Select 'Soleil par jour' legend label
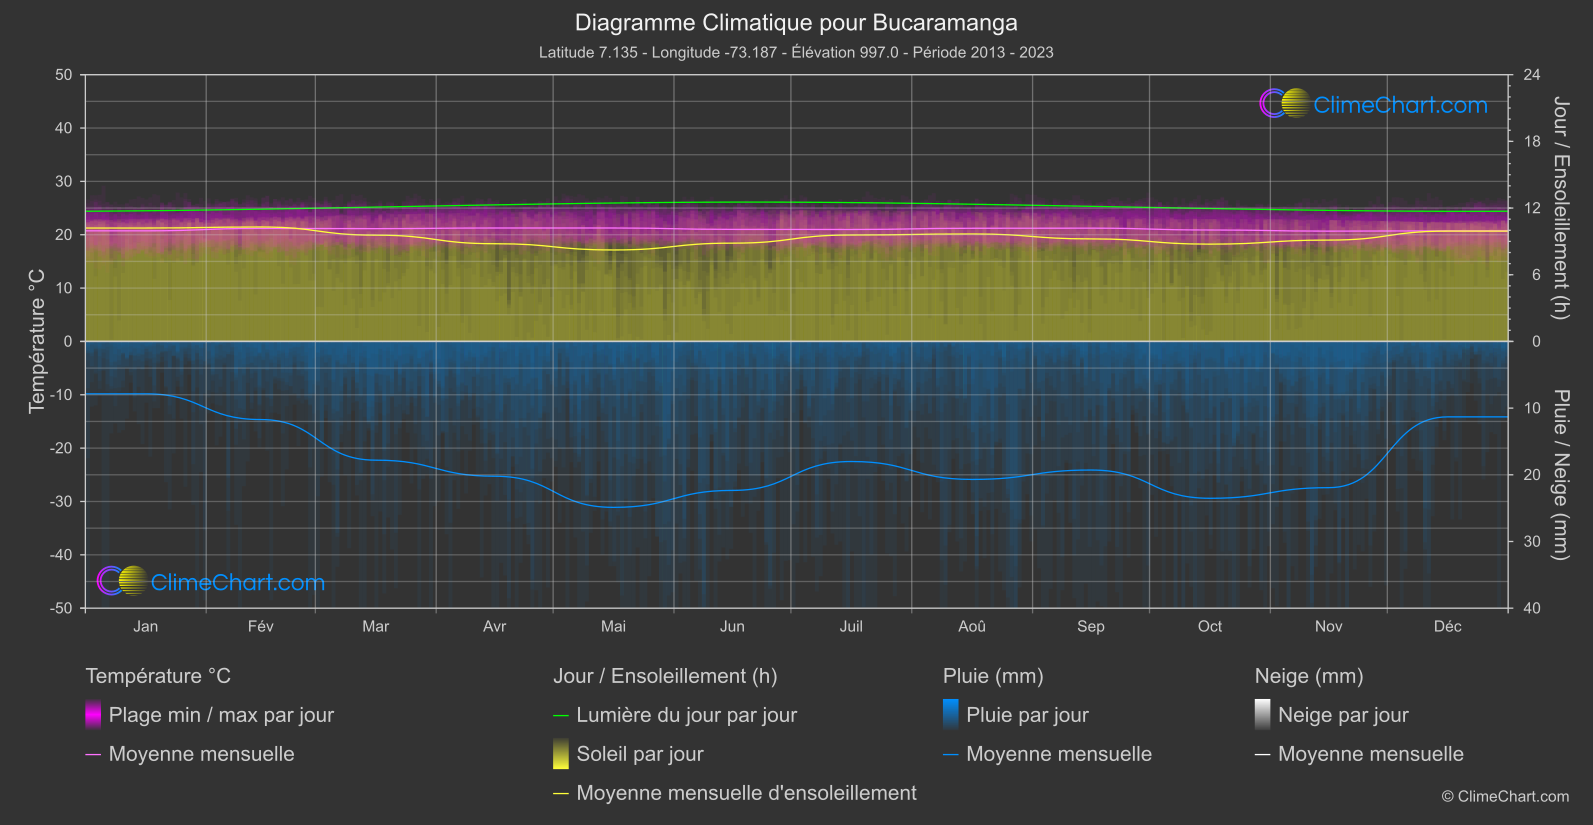 (640, 754)
